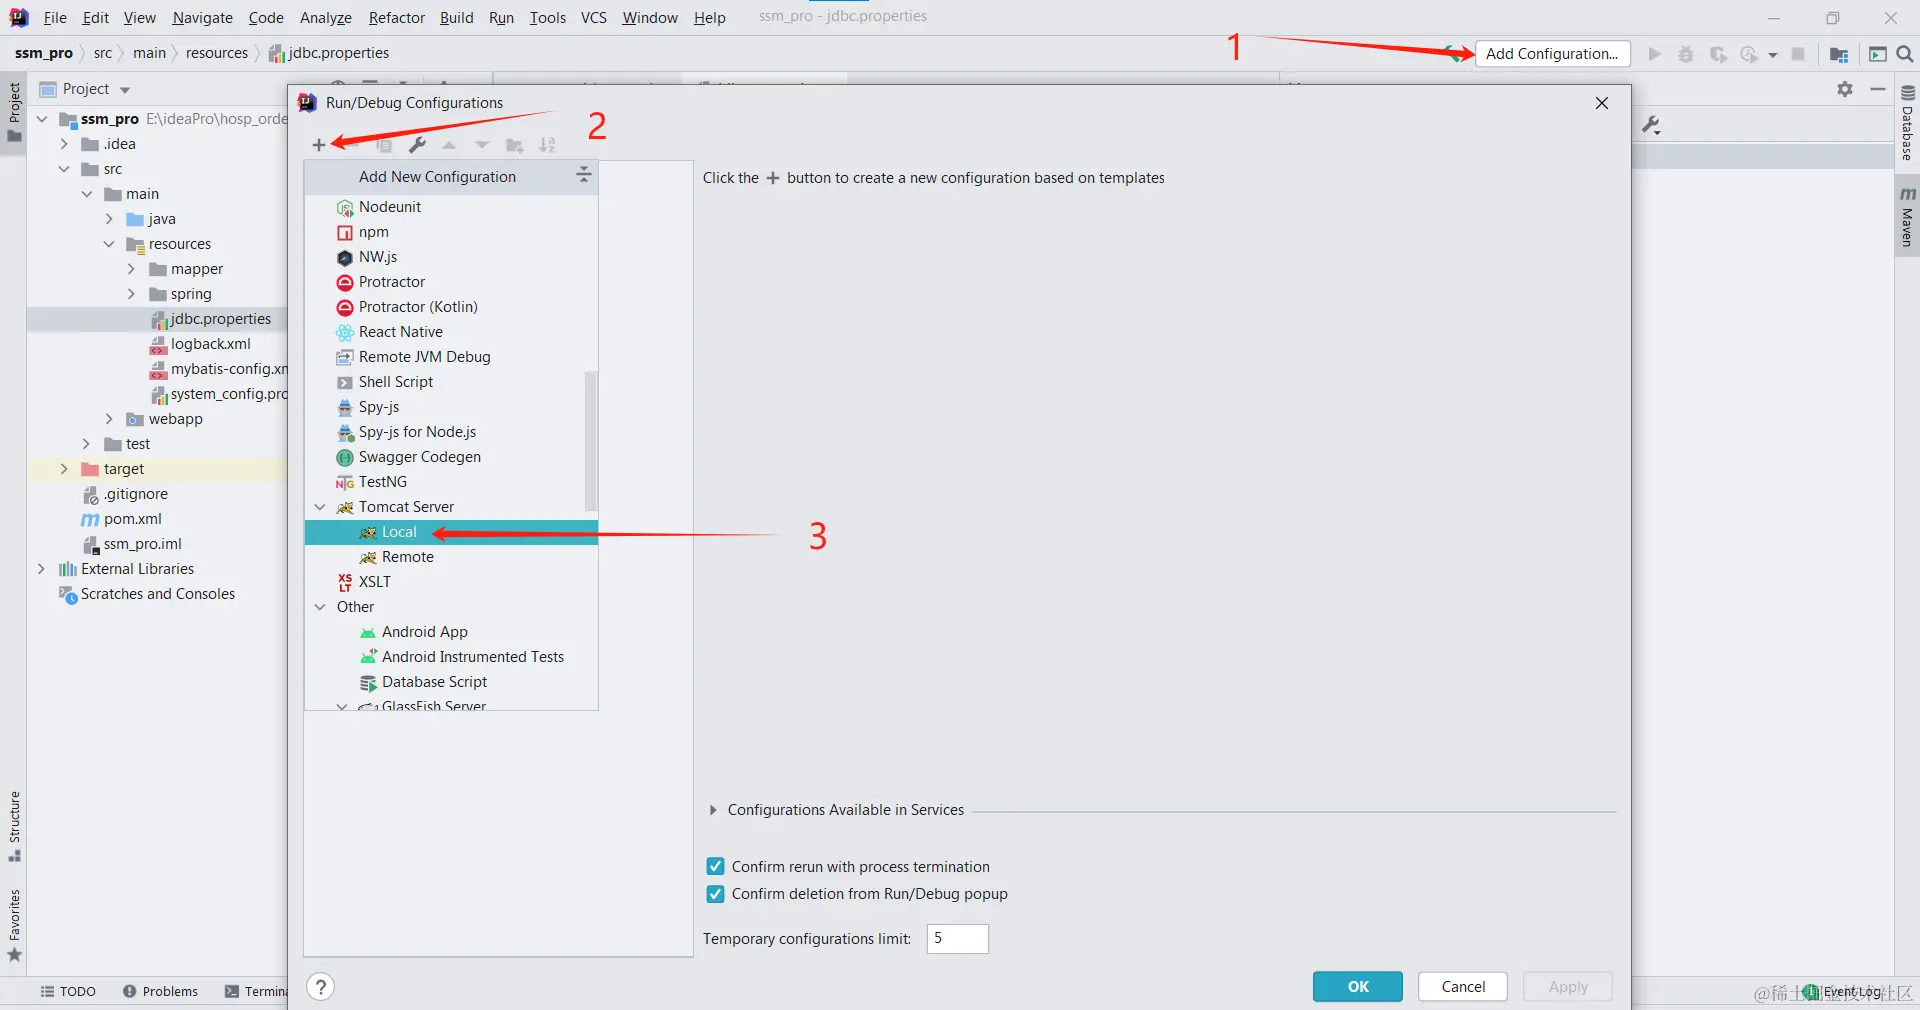Click the Cancel button
The width and height of the screenshot is (1920, 1010).
[x=1463, y=987]
